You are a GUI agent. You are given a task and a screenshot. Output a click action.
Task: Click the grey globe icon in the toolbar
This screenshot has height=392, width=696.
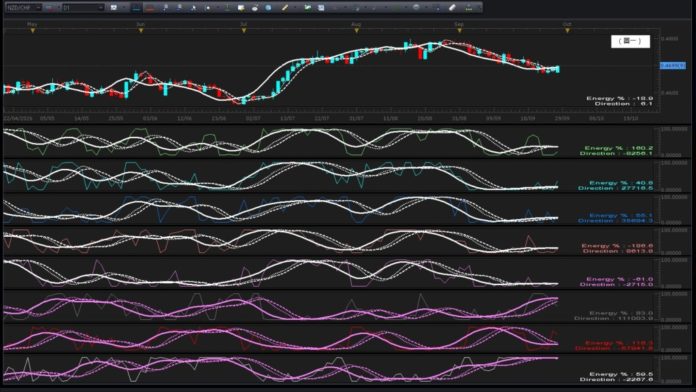point(416,7)
